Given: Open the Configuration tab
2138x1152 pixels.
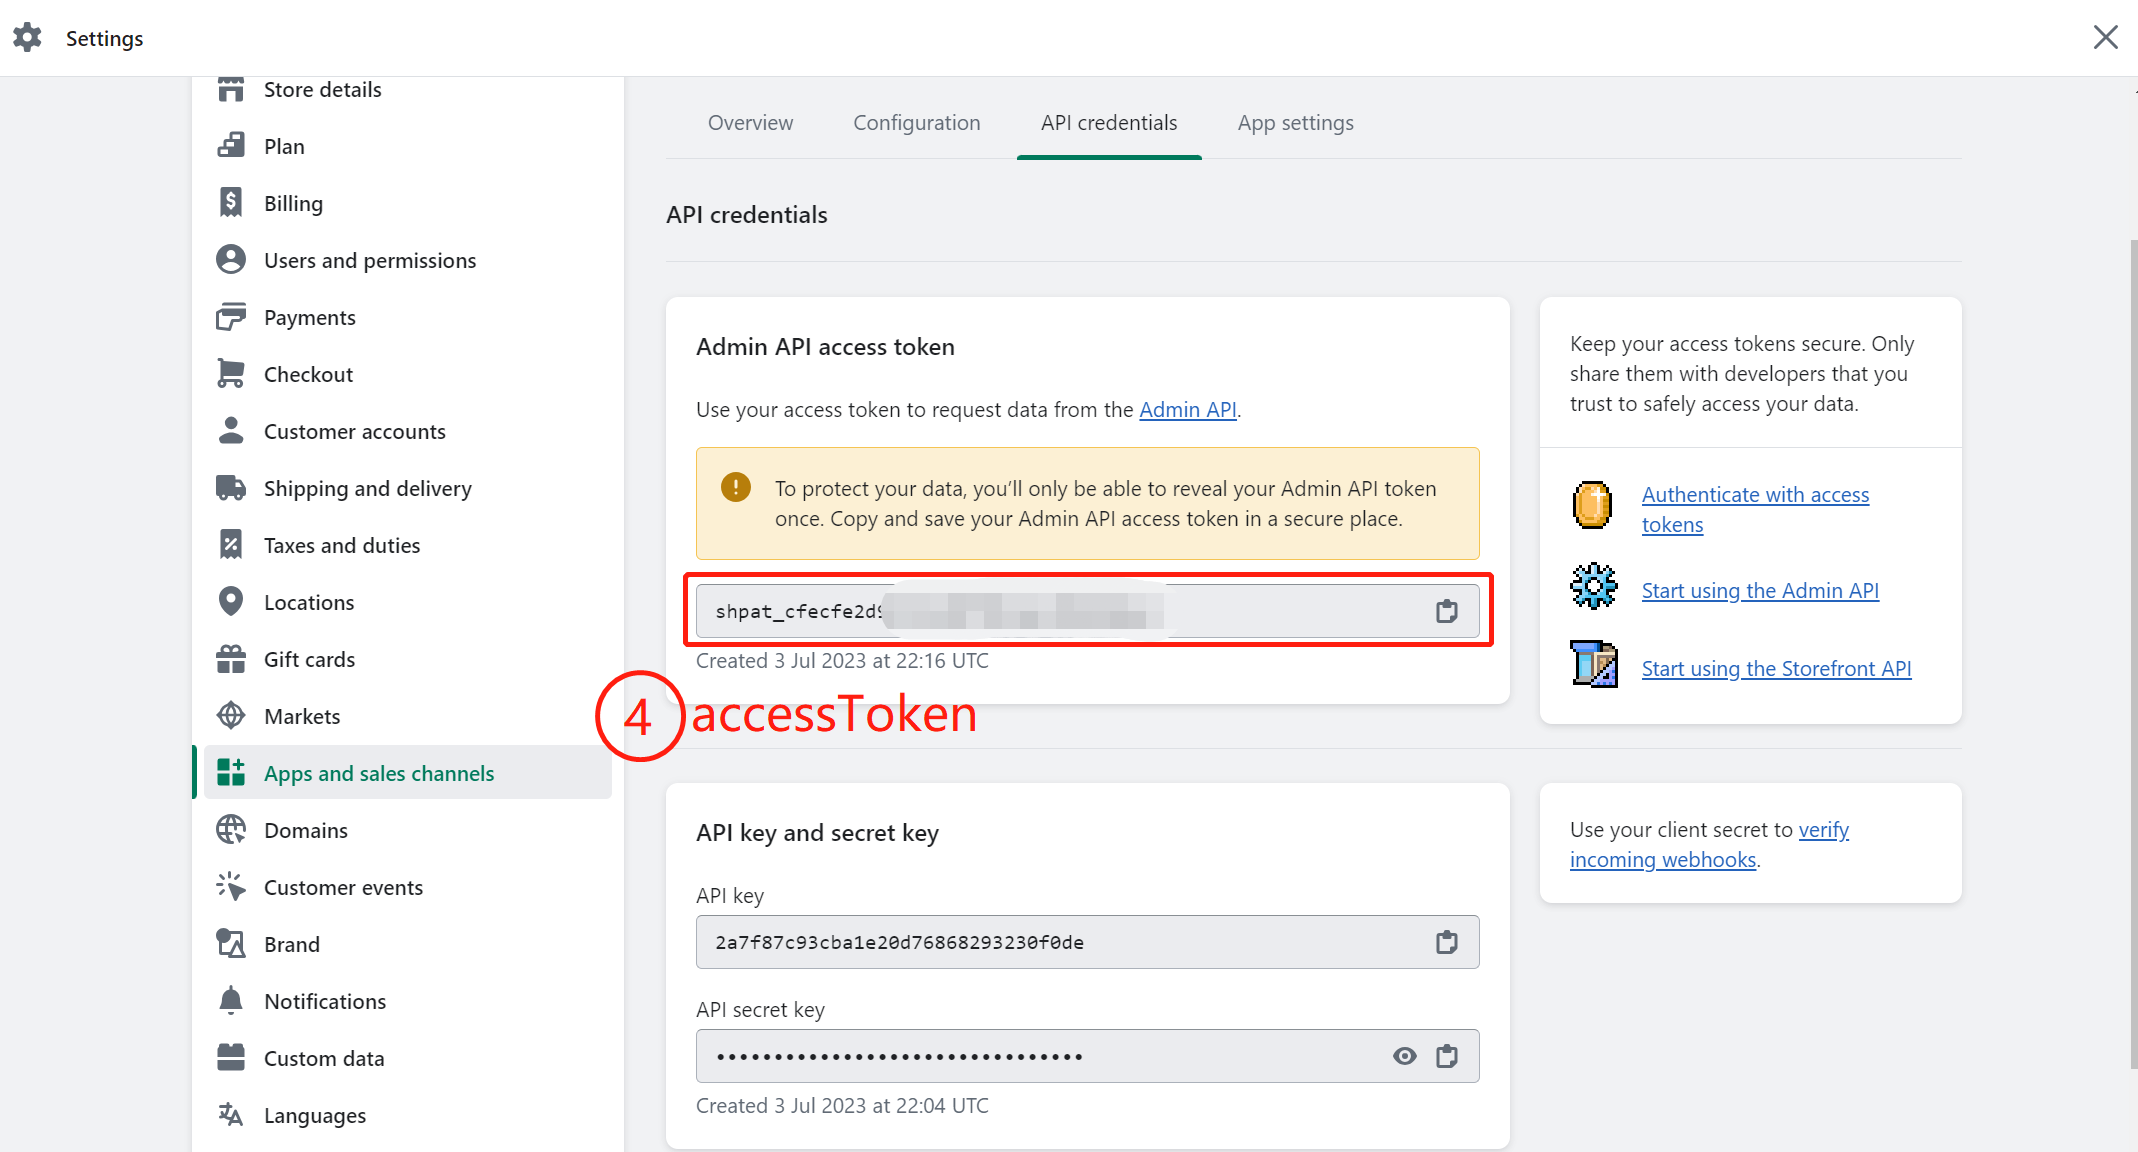Looking at the screenshot, I should click(x=917, y=123).
